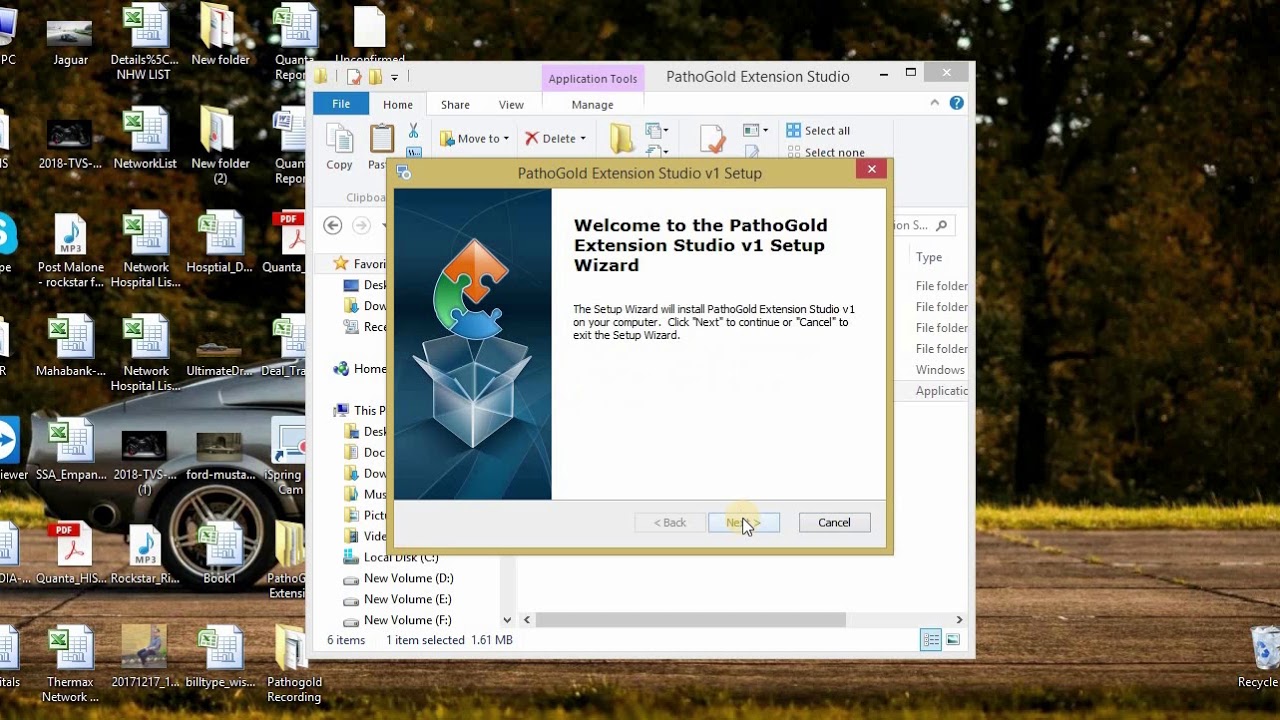Click the quick access Properties icon
This screenshot has width=1280, height=720.
coord(354,77)
